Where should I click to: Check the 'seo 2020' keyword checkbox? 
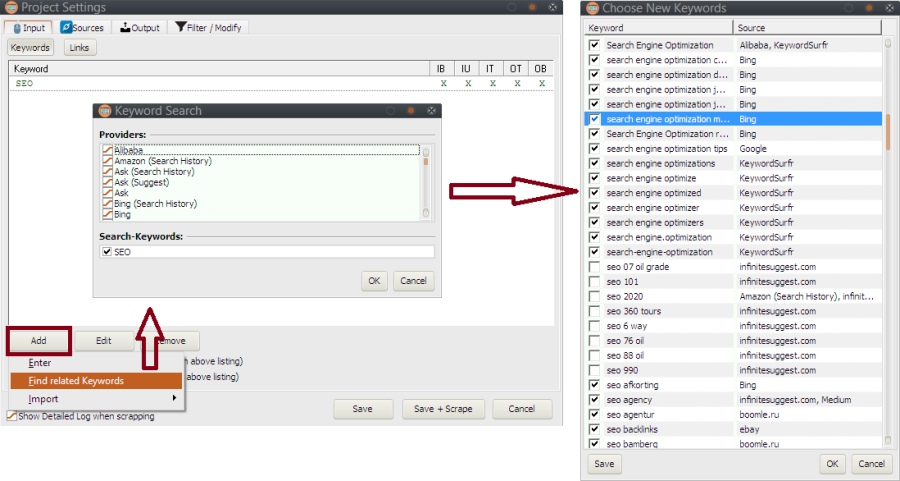coord(595,297)
